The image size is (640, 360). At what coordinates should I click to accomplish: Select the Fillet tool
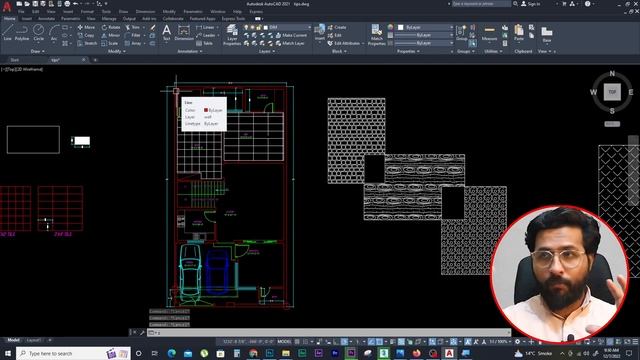coord(133,36)
